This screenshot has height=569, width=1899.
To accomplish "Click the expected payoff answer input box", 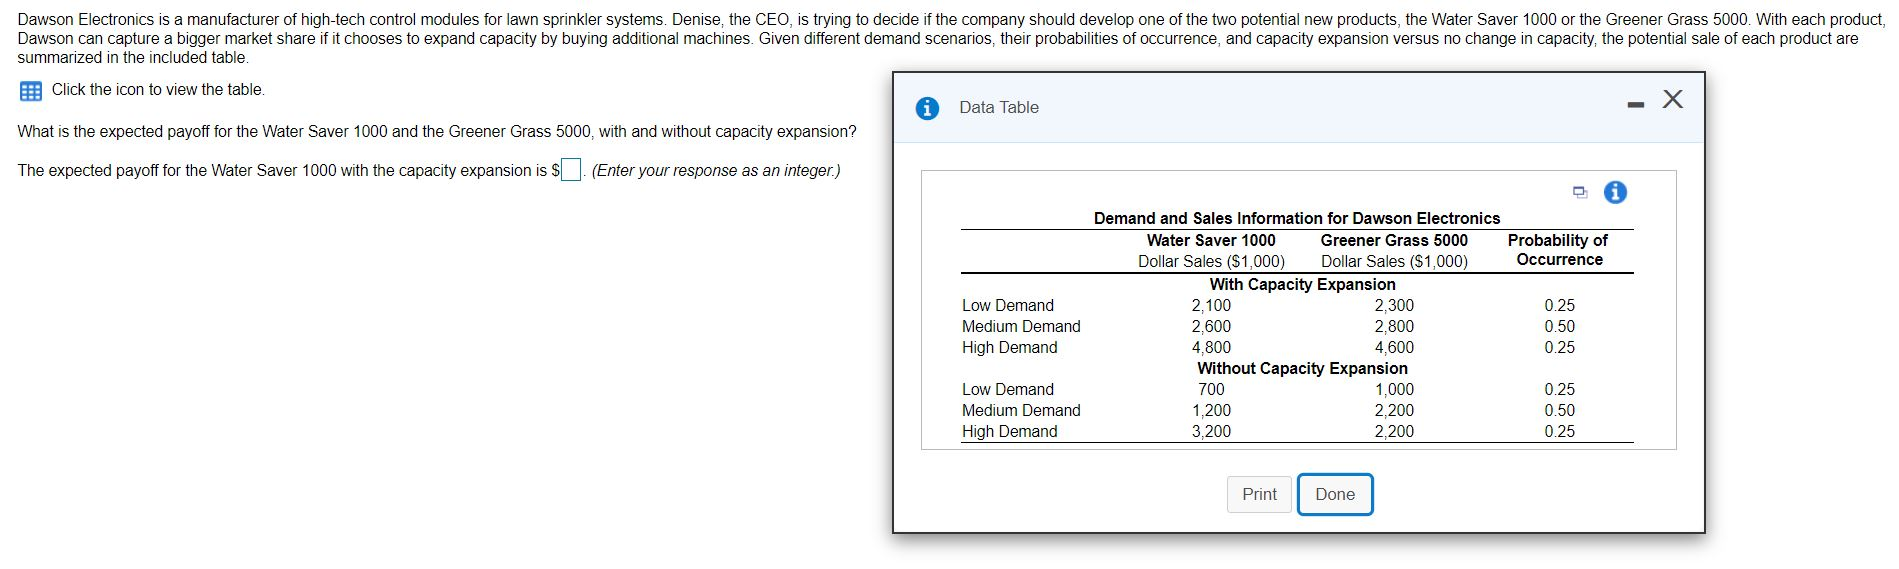I will click(x=571, y=170).
